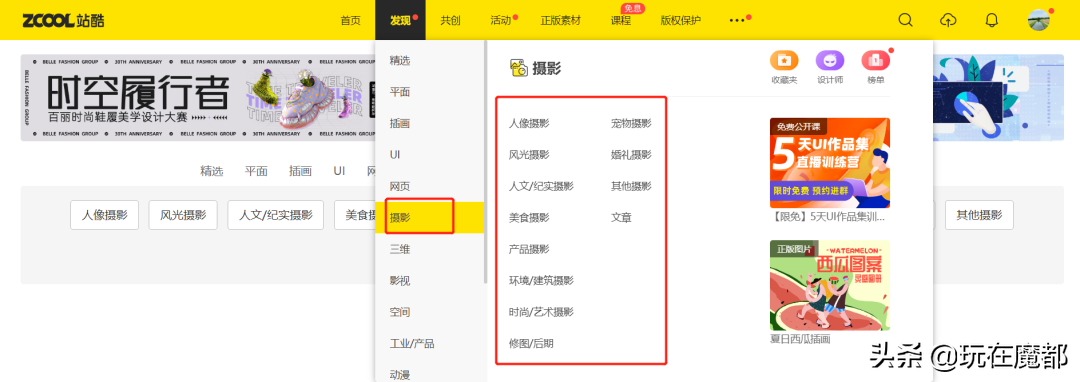Select UI in the dropdown sidebar

395,155
